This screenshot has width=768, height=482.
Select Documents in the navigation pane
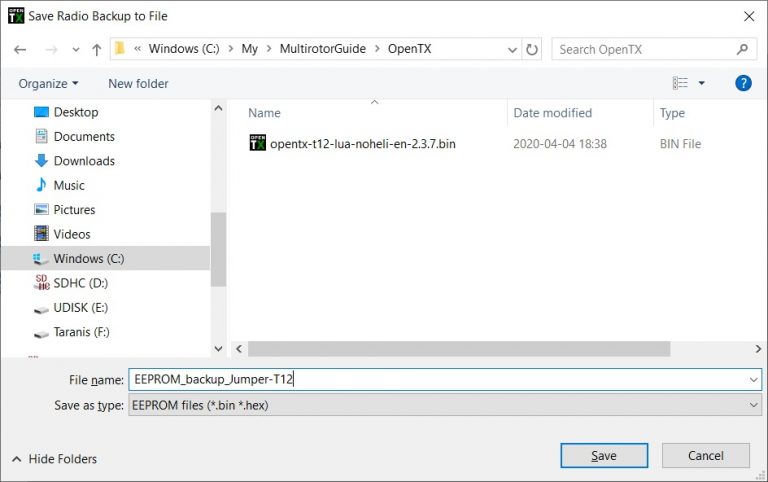[84, 137]
